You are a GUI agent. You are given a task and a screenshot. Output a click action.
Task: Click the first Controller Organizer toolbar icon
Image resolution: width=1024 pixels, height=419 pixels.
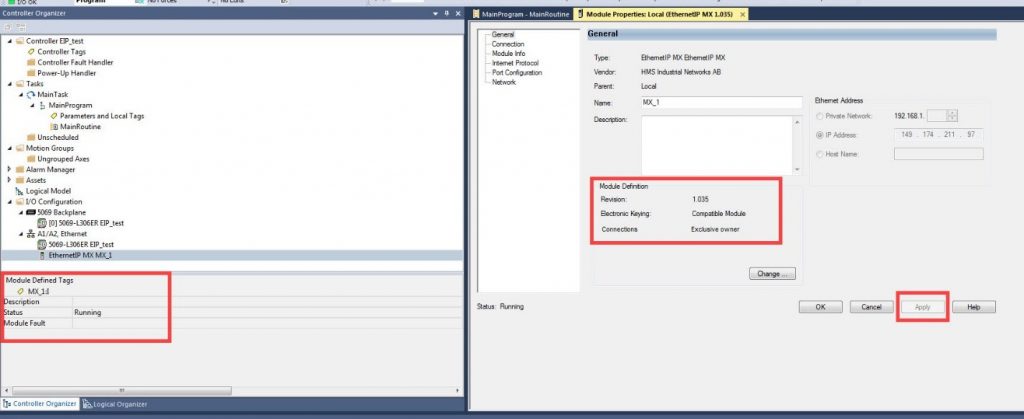pos(8,27)
